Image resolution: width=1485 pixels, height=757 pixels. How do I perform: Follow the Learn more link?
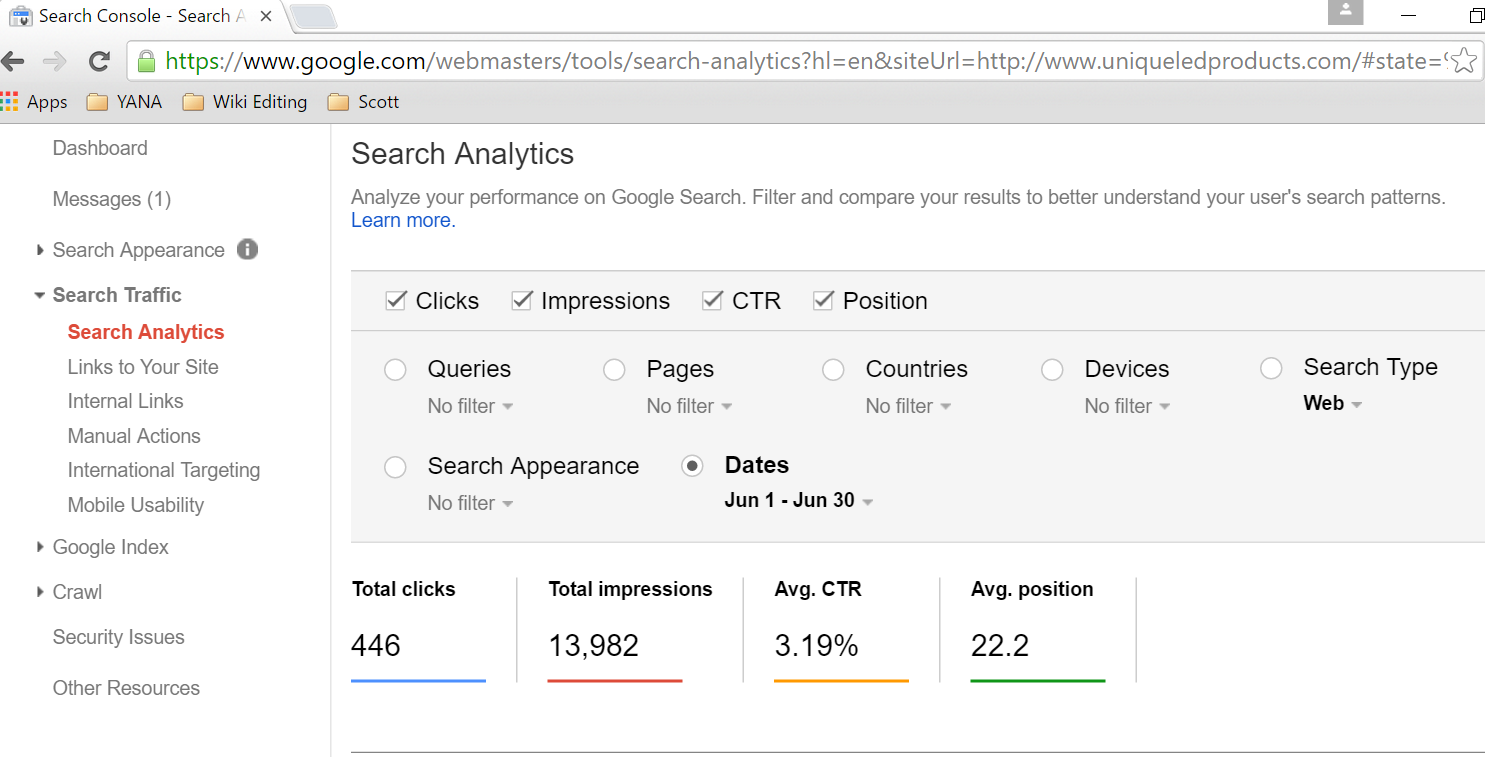pos(403,221)
